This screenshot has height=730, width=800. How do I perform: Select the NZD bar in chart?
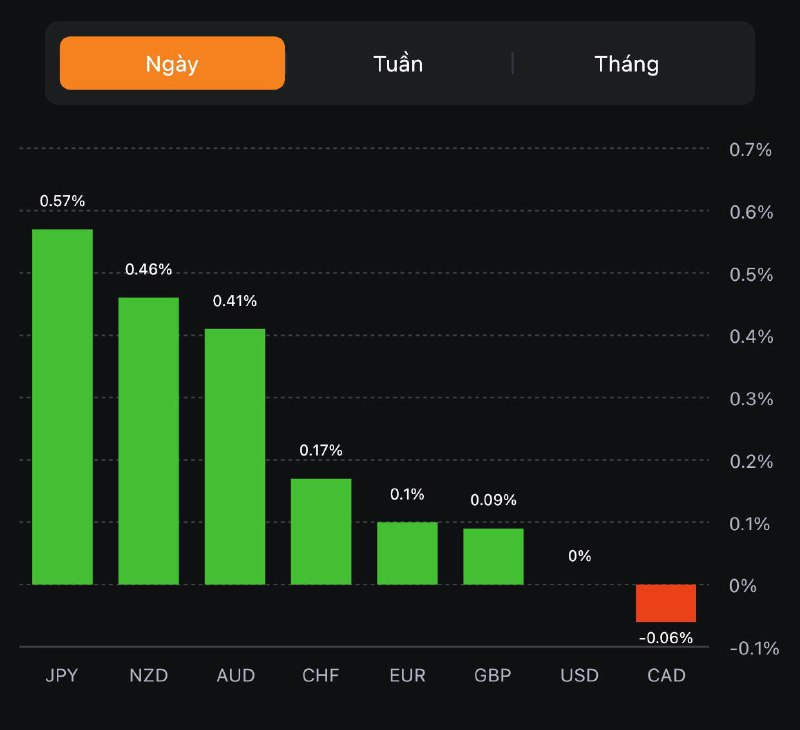[x=149, y=441]
